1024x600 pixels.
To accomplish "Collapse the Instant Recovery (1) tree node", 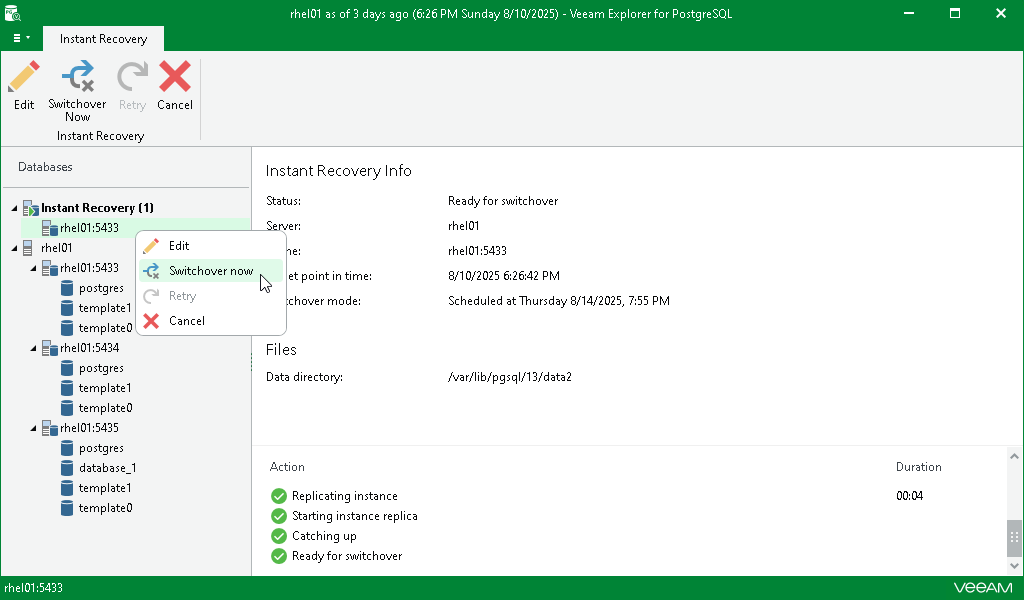I will 14,208.
